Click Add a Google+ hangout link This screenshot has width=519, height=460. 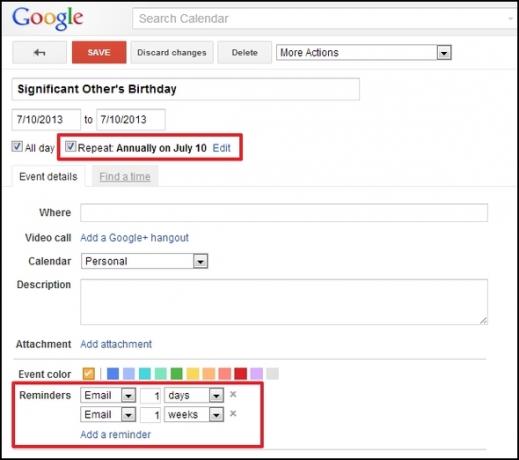click(x=135, y=238)
